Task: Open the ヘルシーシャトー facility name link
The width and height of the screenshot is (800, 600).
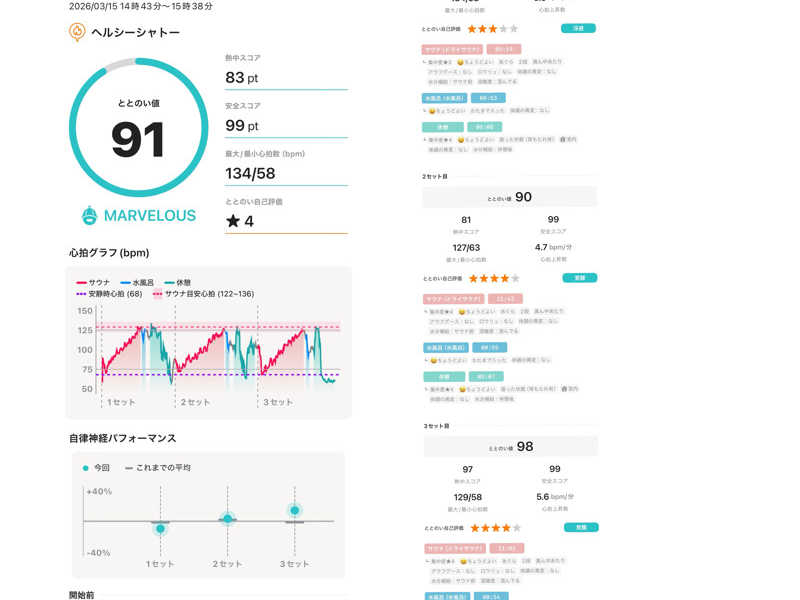Action: click(135, 32)
